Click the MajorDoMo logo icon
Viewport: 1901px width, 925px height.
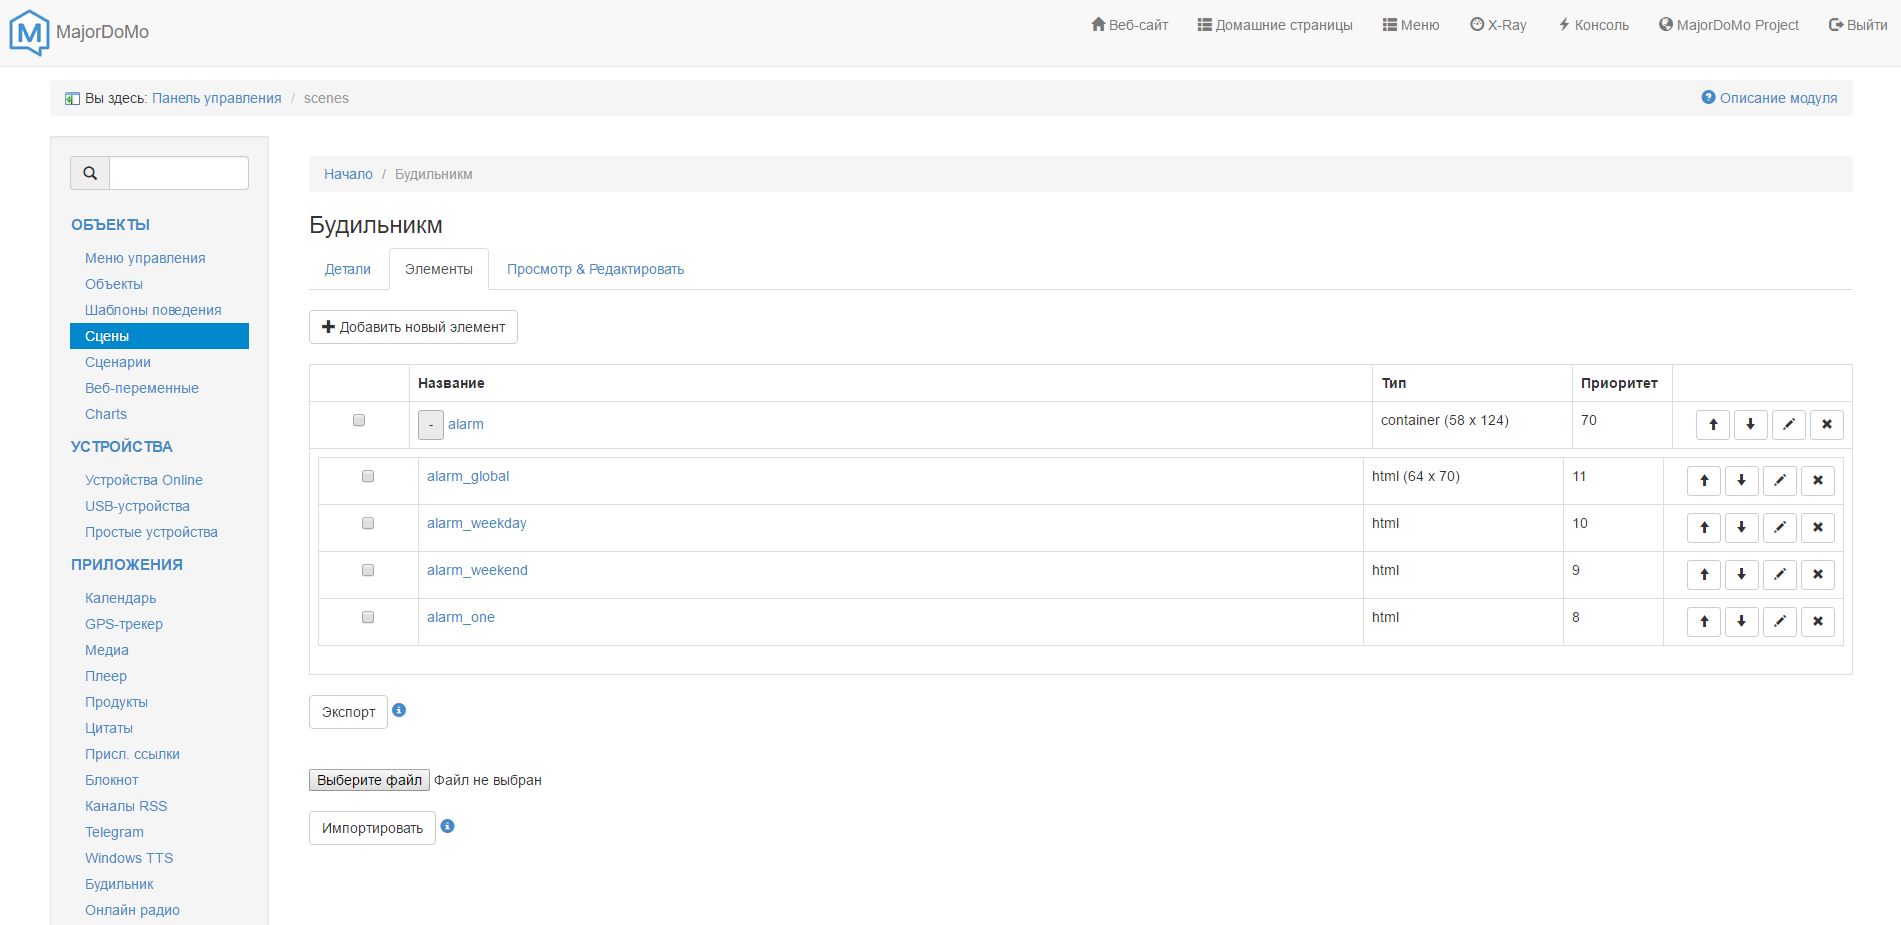29,32
